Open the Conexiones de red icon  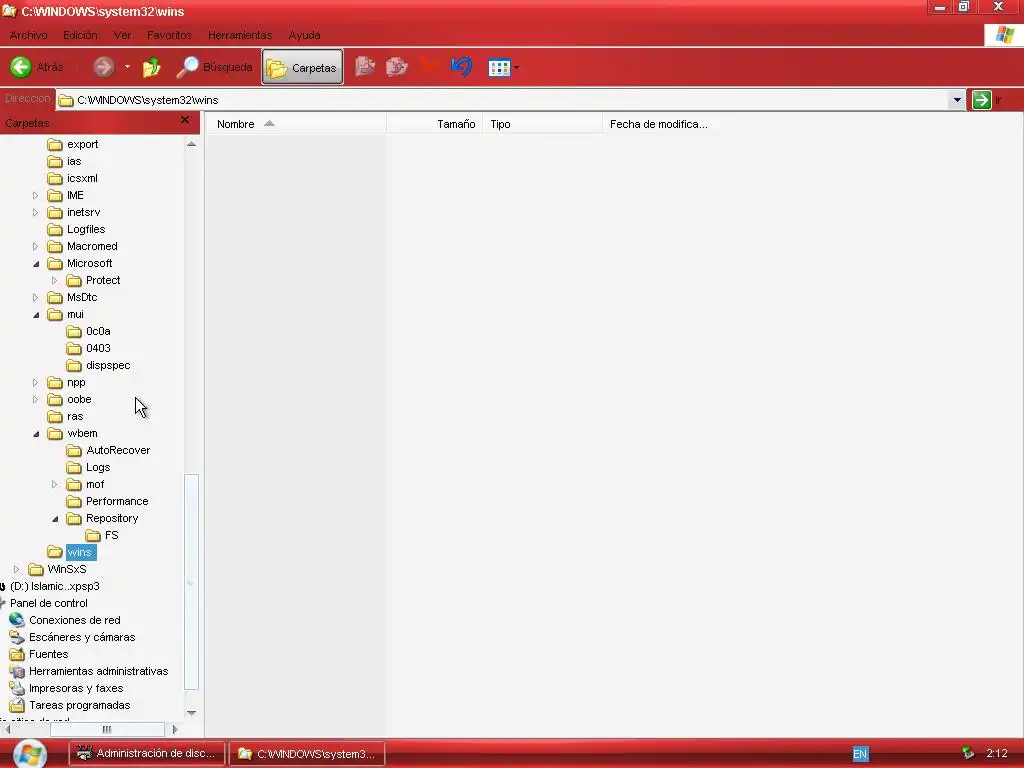pyautogui.click(x=17, y=620)
